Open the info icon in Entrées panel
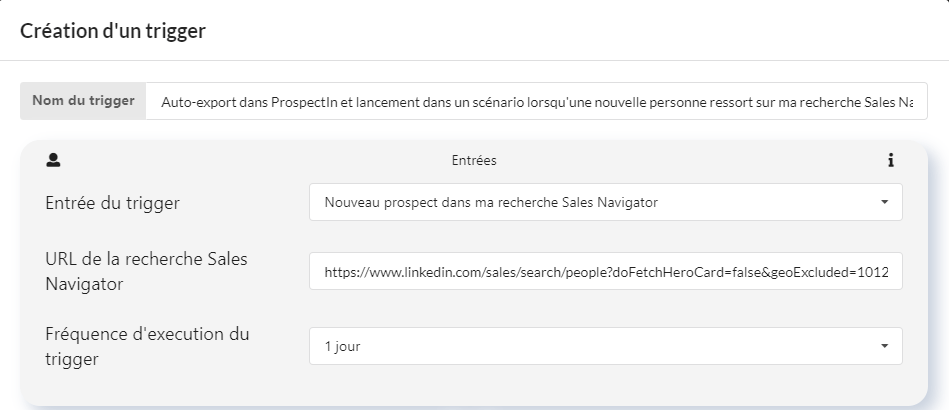 (x=890, y=160)
